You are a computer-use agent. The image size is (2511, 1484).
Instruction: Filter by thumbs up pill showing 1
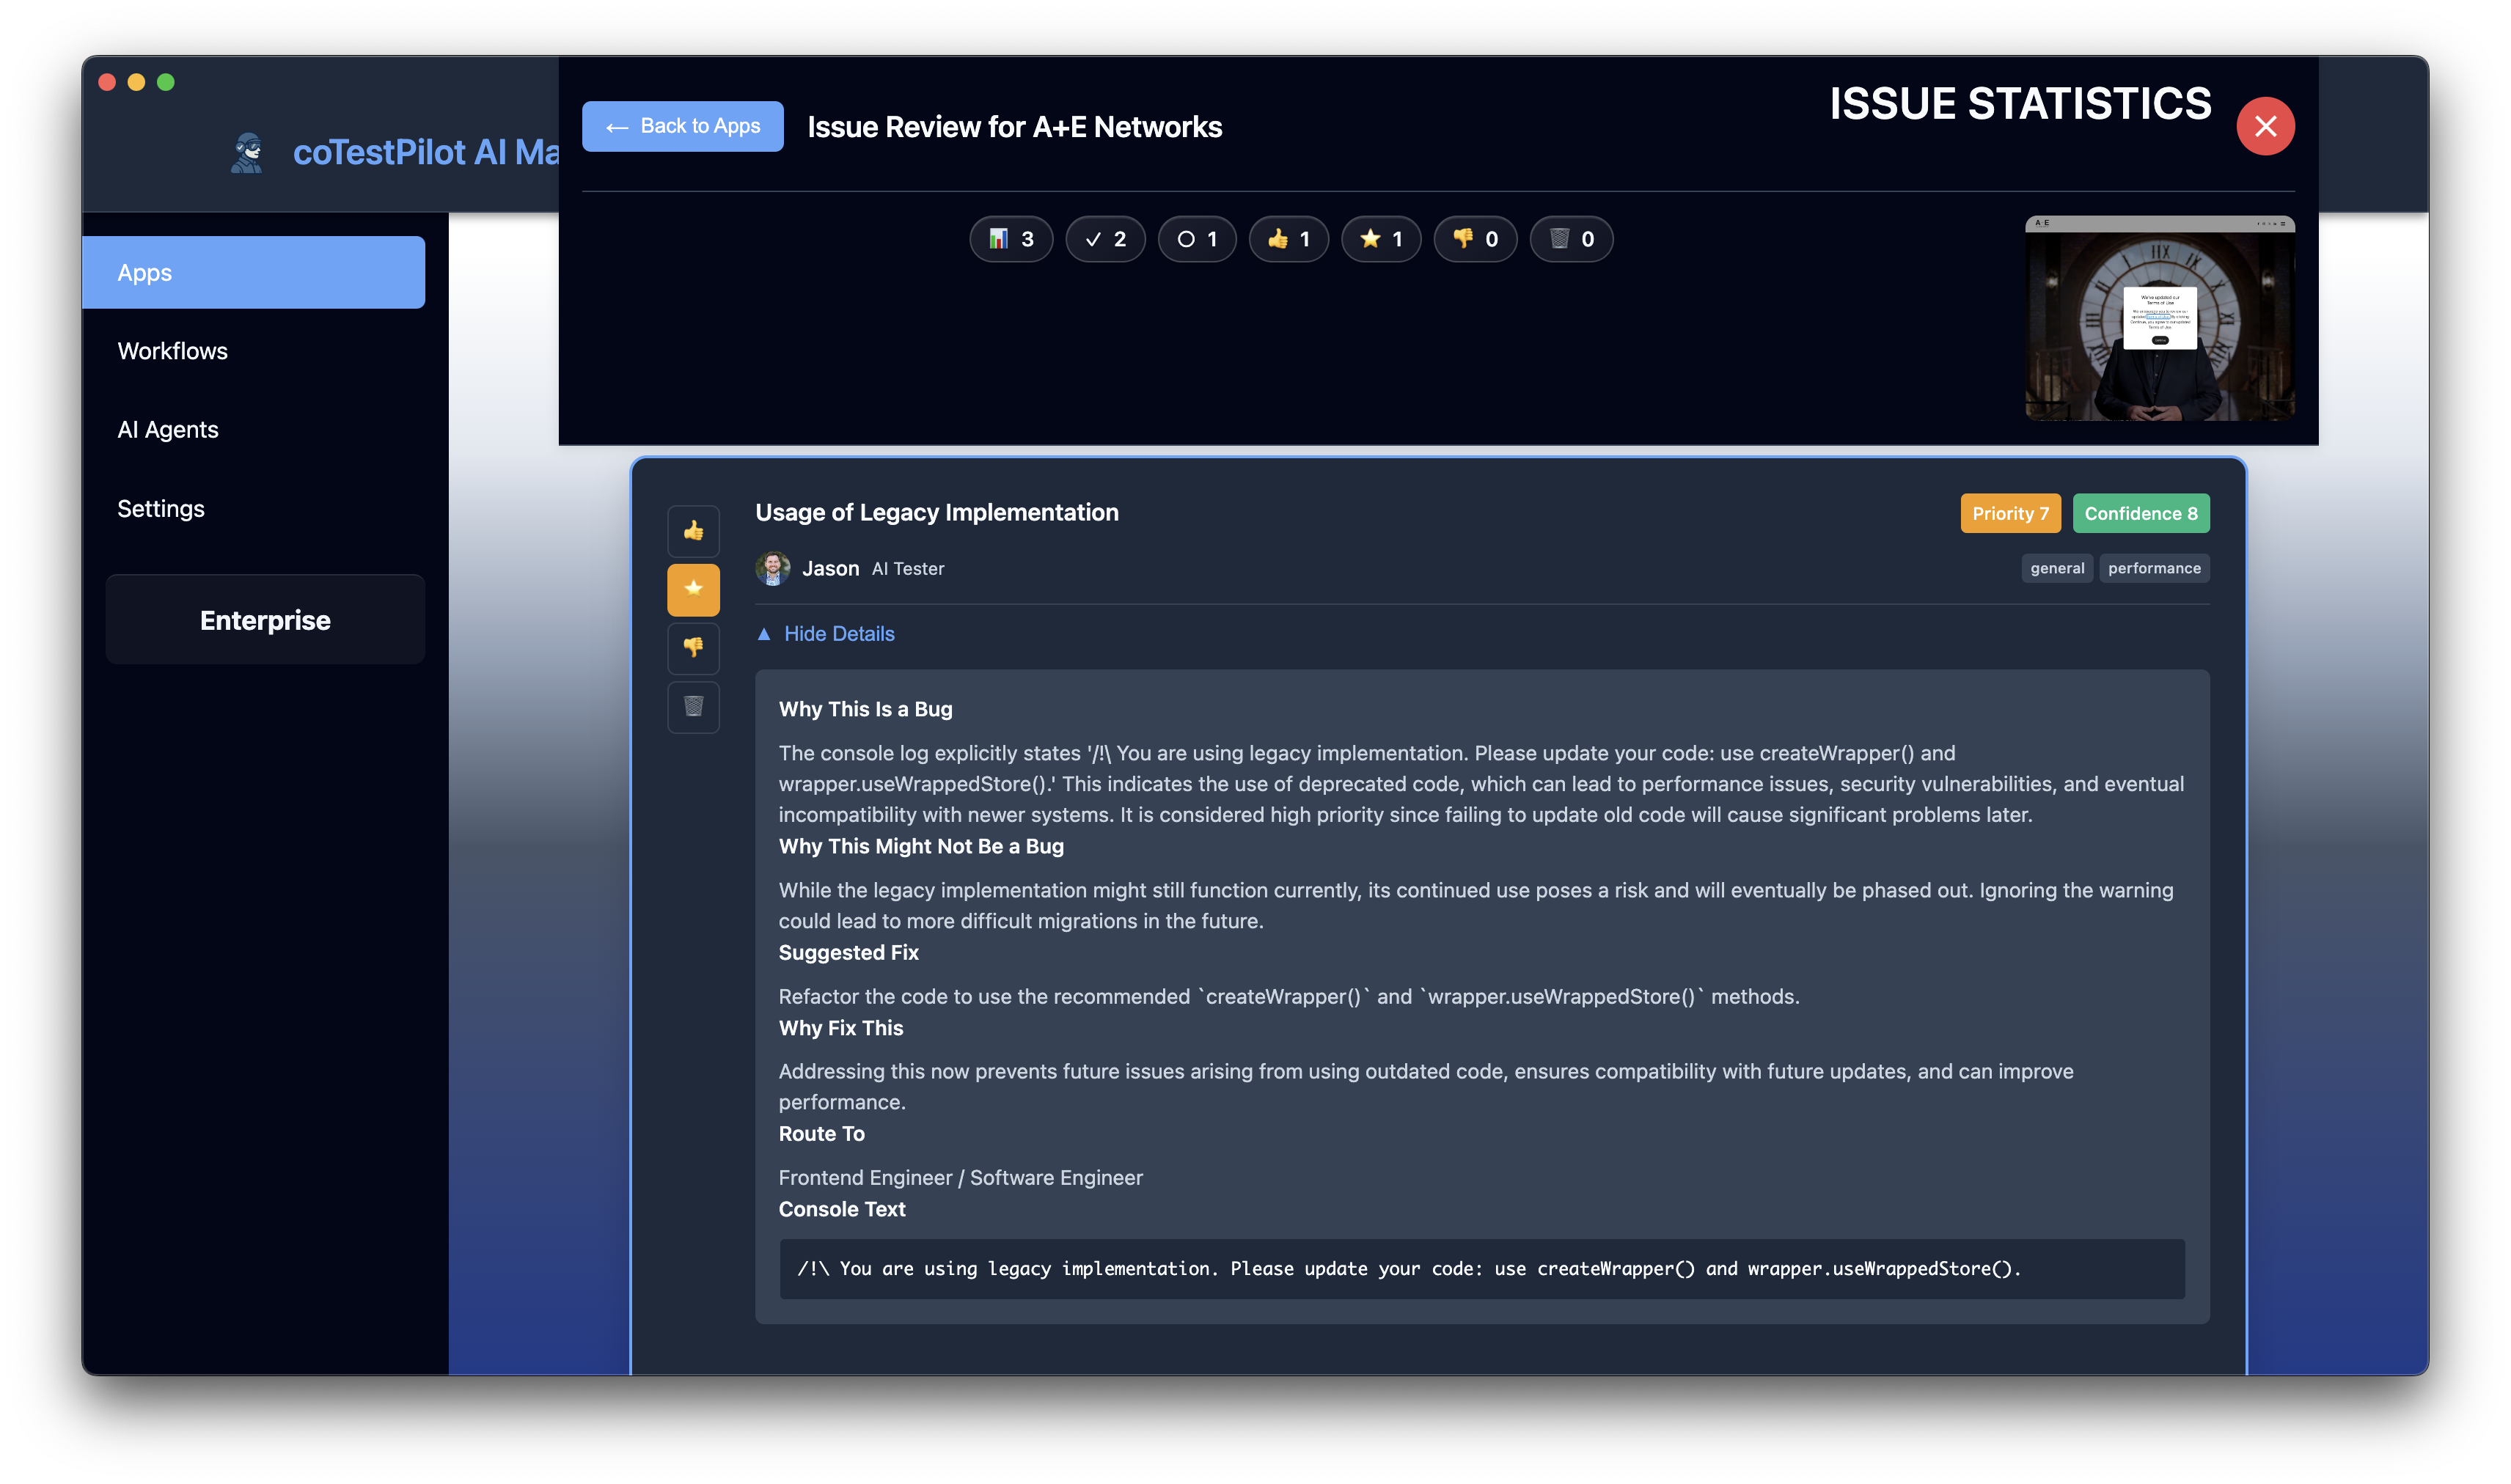1288,239
